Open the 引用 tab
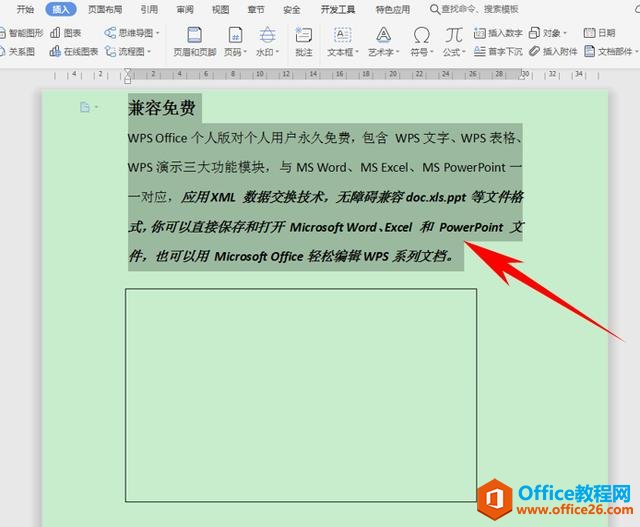640x527 pixels. tap(149, 9)
